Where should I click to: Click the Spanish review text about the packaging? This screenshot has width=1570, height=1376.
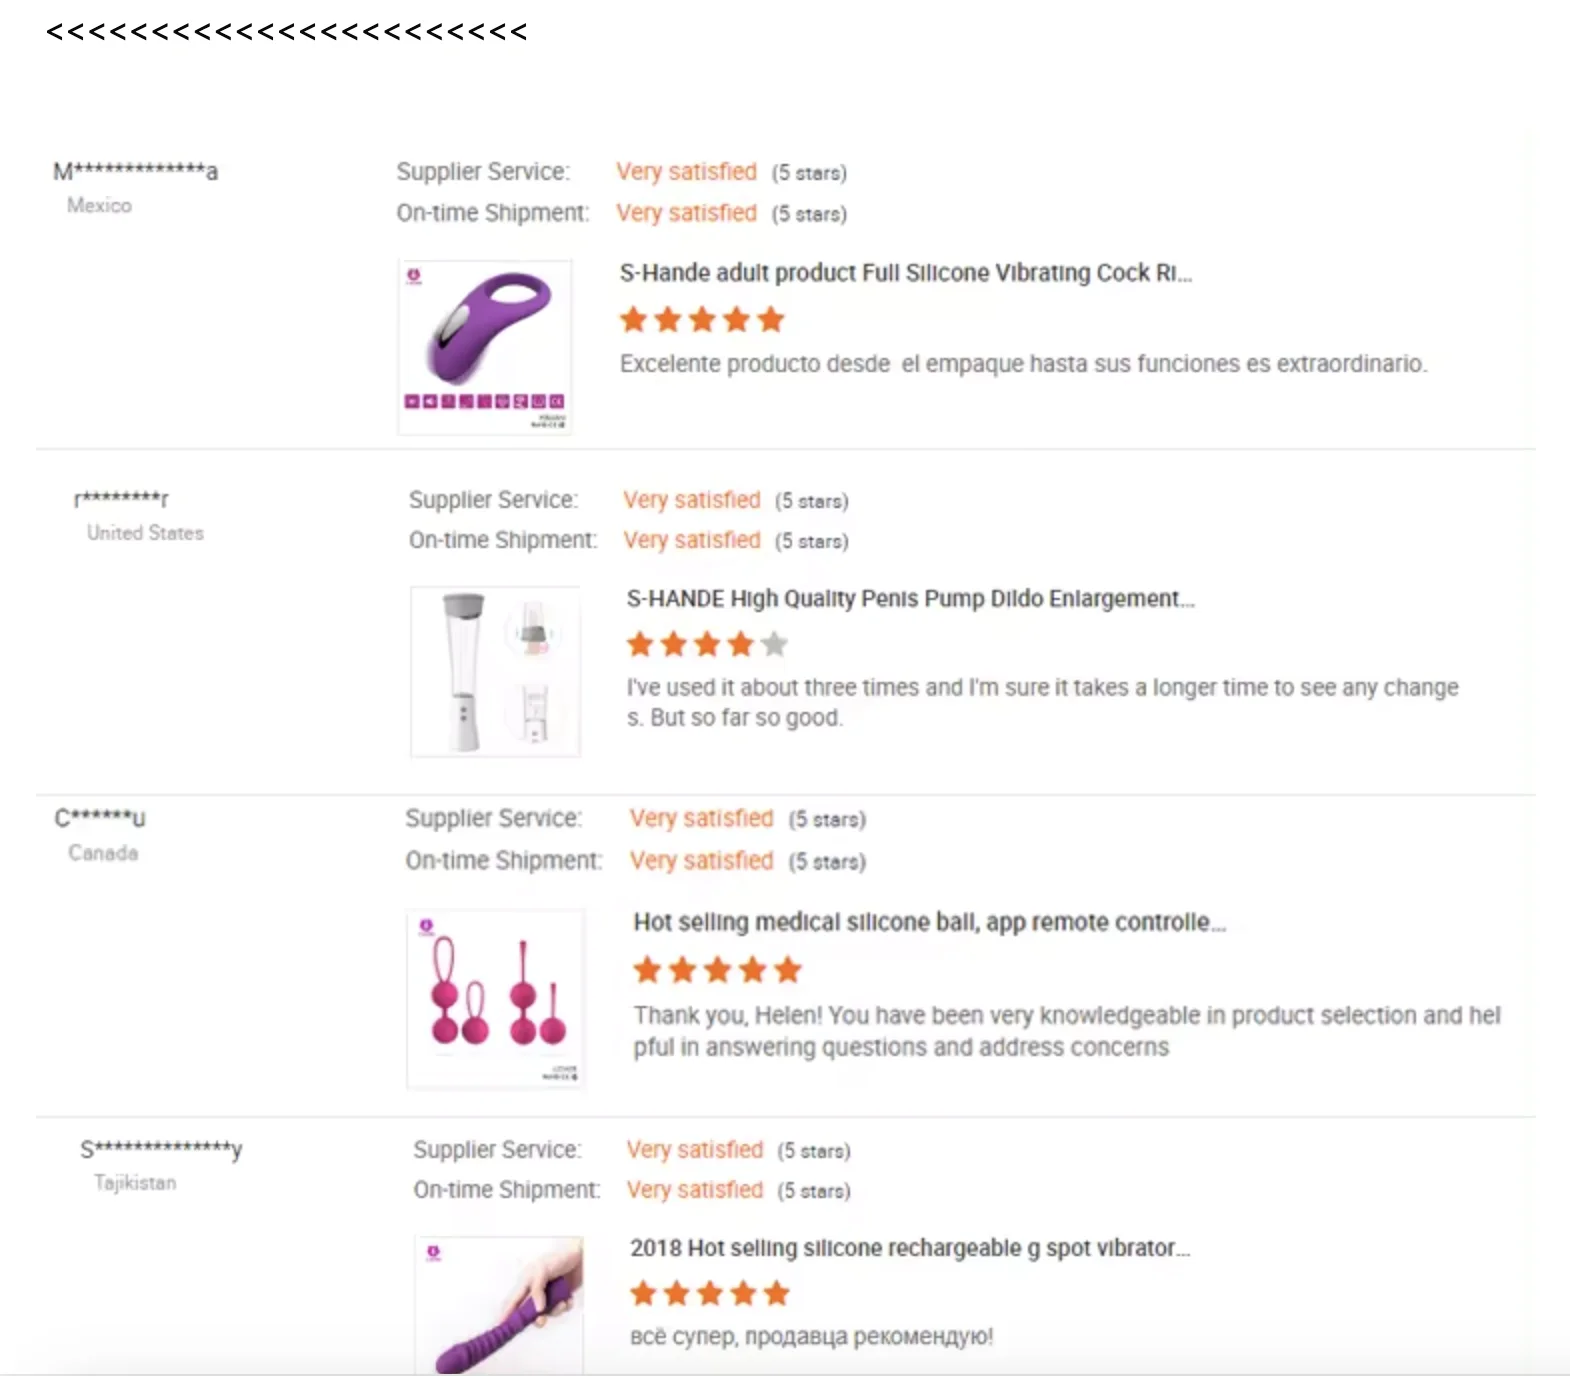coord(1022,364)
